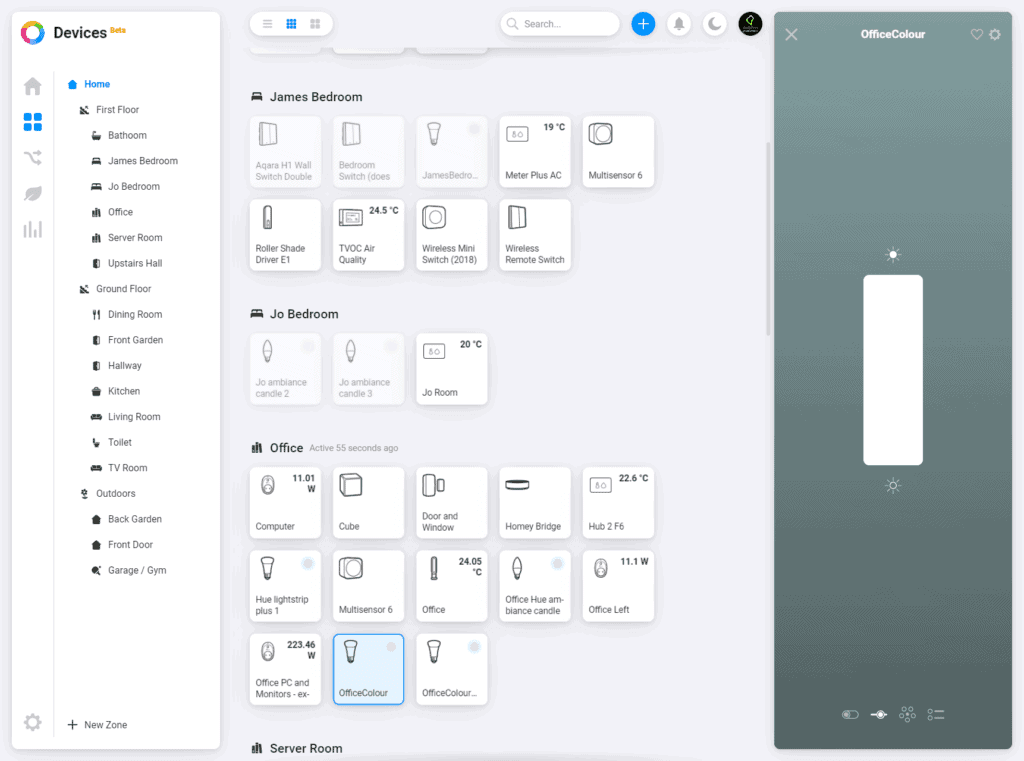Collapse the Outdoors zone

[85, 494]
